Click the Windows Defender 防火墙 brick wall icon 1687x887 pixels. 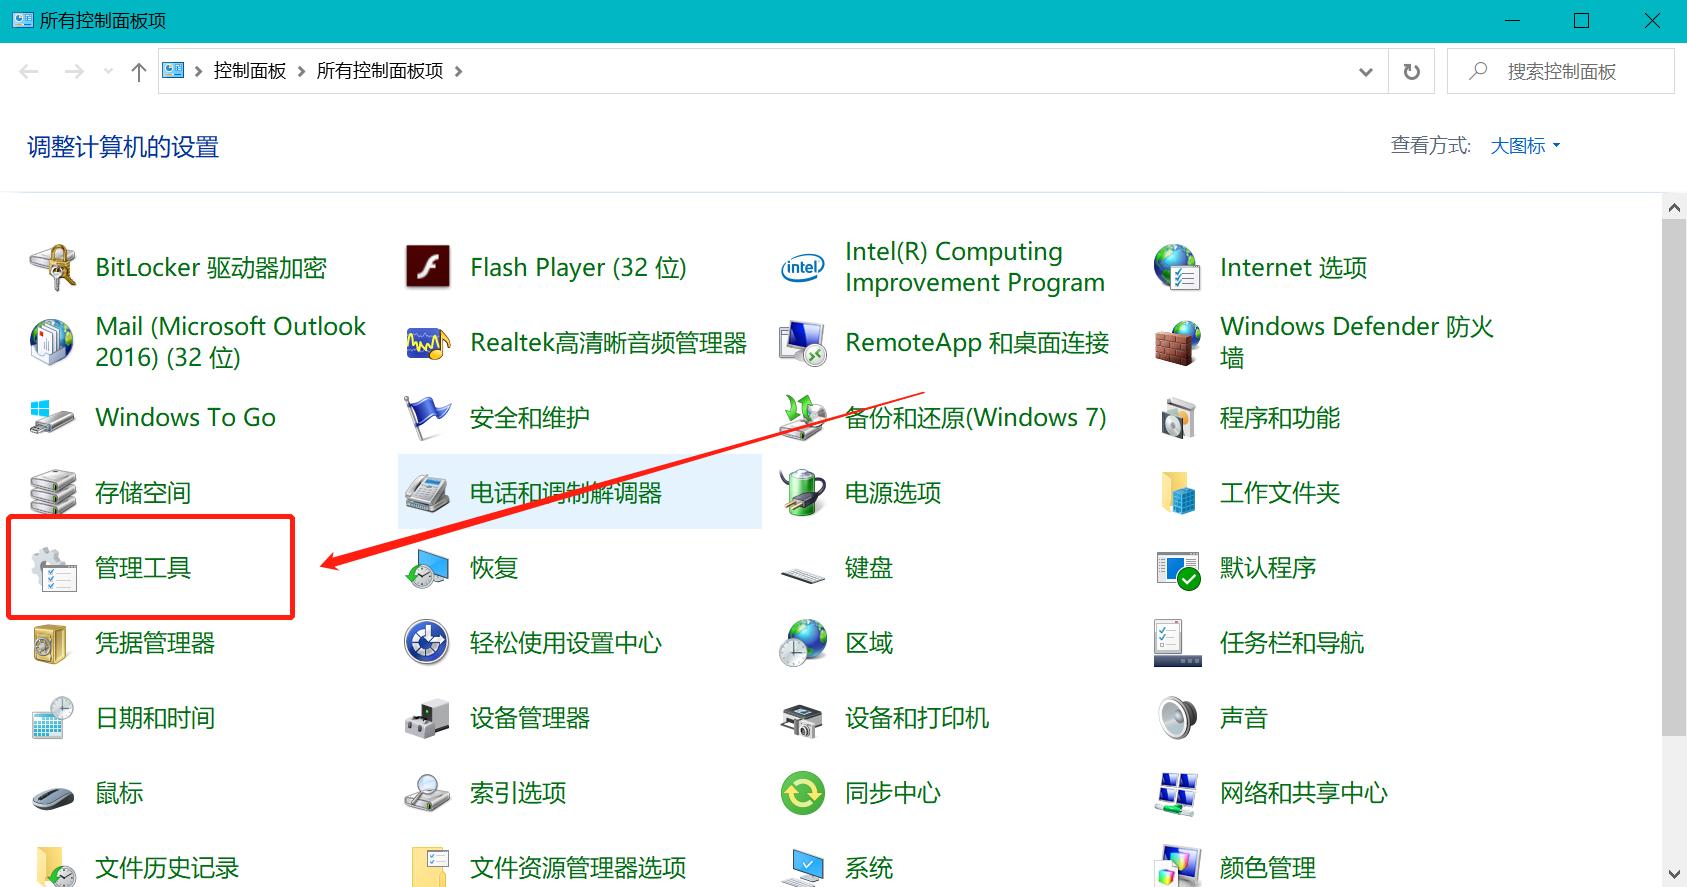(1177, 342)
